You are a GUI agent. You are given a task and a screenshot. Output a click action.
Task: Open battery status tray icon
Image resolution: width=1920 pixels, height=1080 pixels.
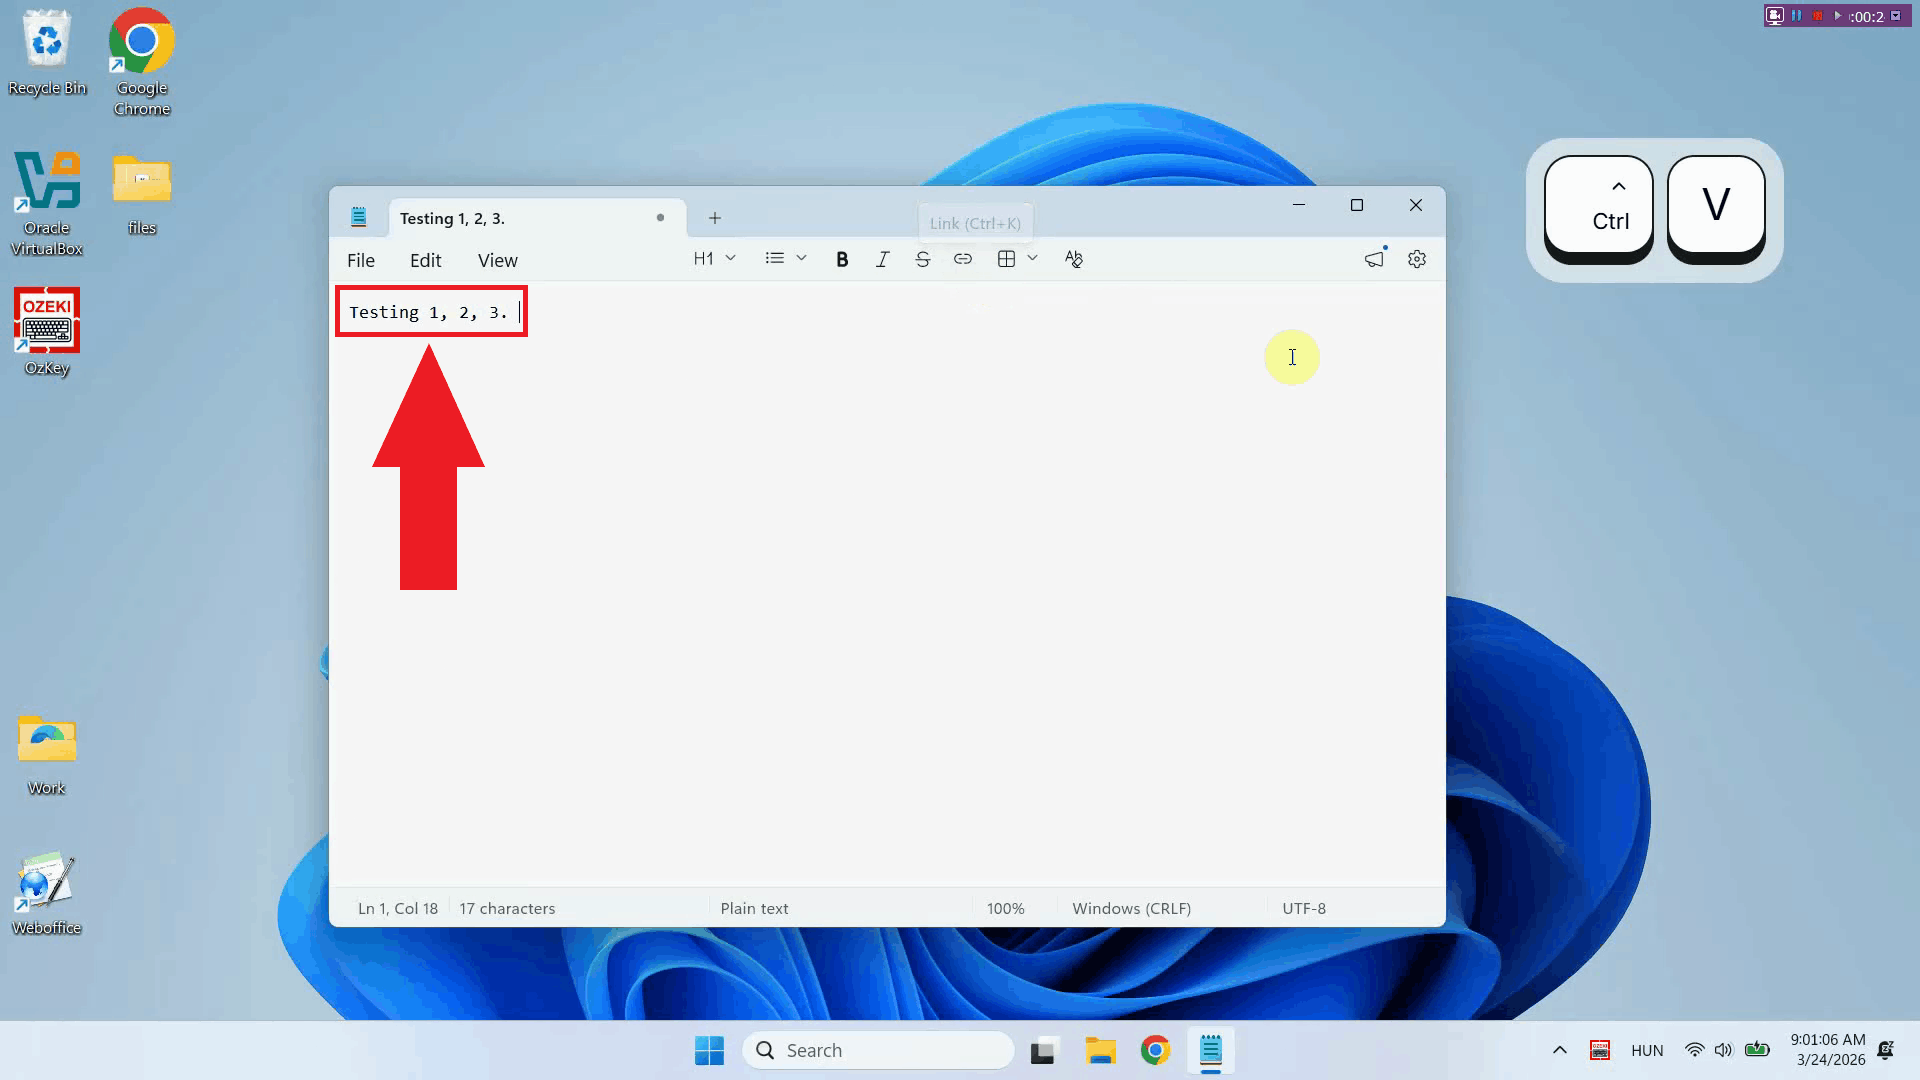tap(1757, 1050)
